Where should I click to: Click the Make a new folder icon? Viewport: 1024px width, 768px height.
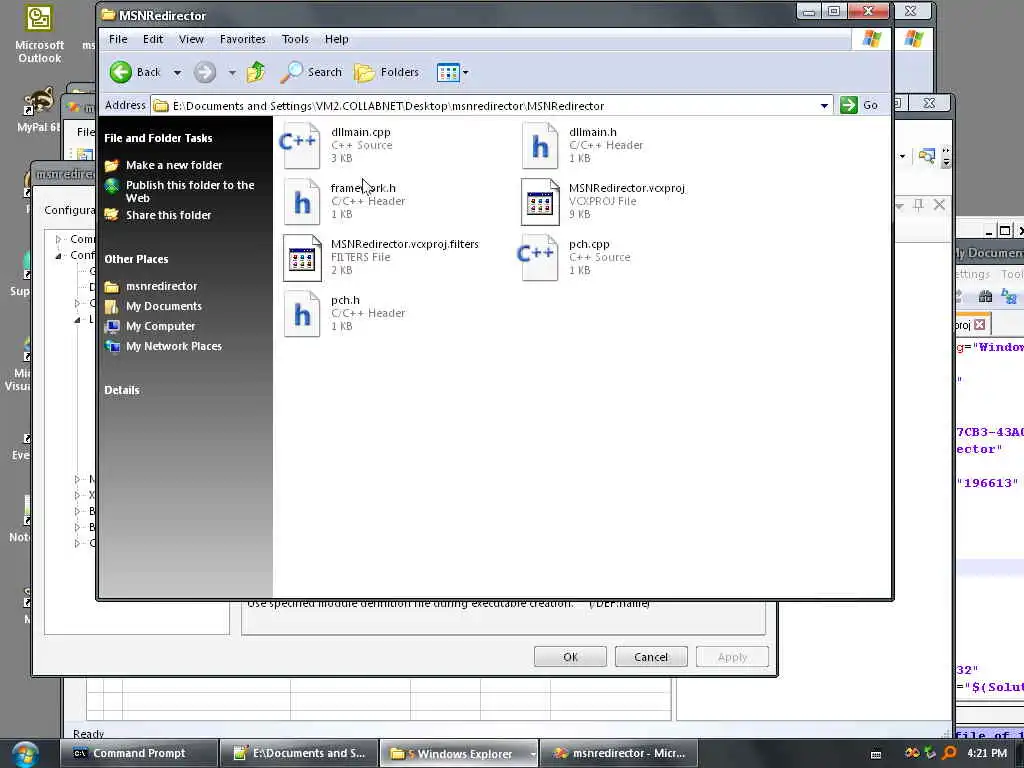click(x=112, y=165)
